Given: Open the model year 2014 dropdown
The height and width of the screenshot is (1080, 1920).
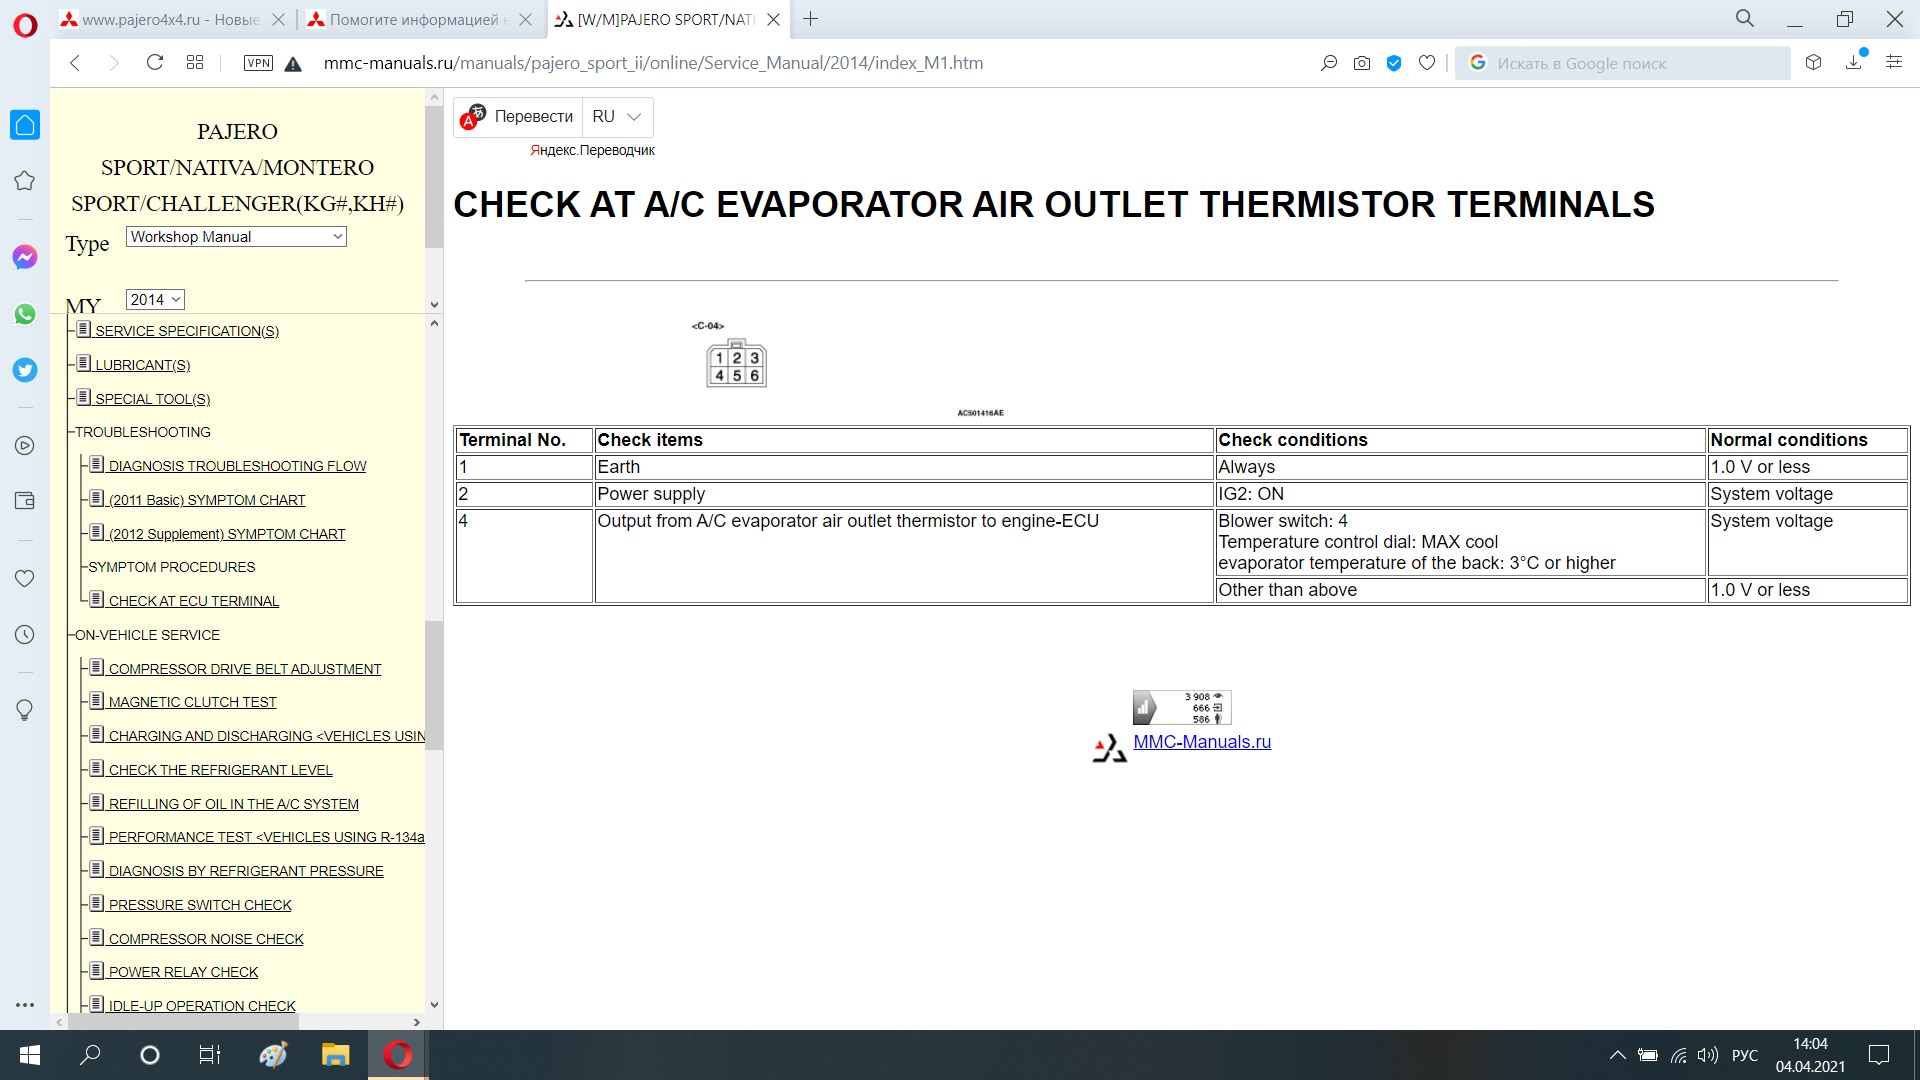Looking at the screenshot, I should 155,300.
